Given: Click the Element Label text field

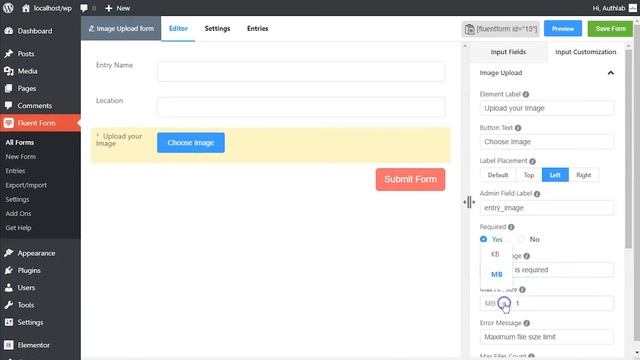Looking at the screenshot, I should tap(547, 108).
